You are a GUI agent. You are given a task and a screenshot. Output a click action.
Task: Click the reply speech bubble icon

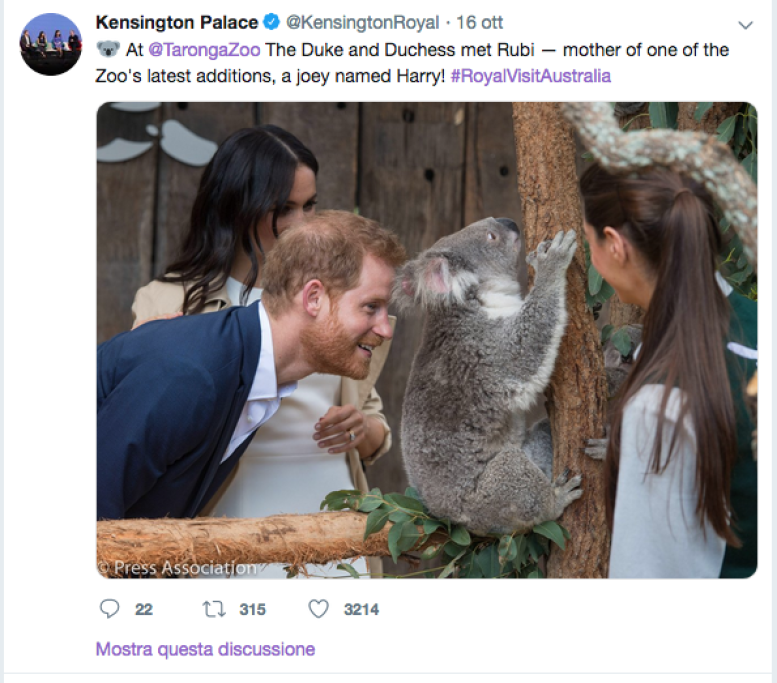110,608
